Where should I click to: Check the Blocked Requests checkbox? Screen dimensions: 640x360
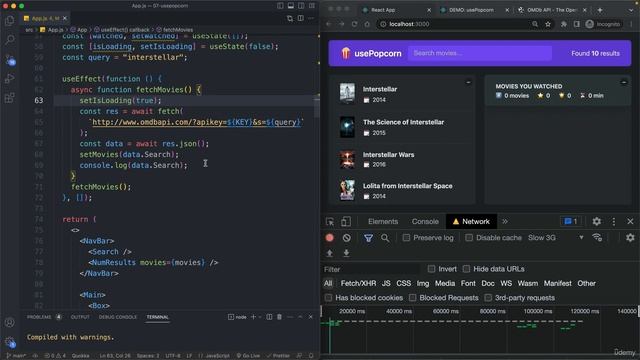pyautogui.click(x=413, y=298)
